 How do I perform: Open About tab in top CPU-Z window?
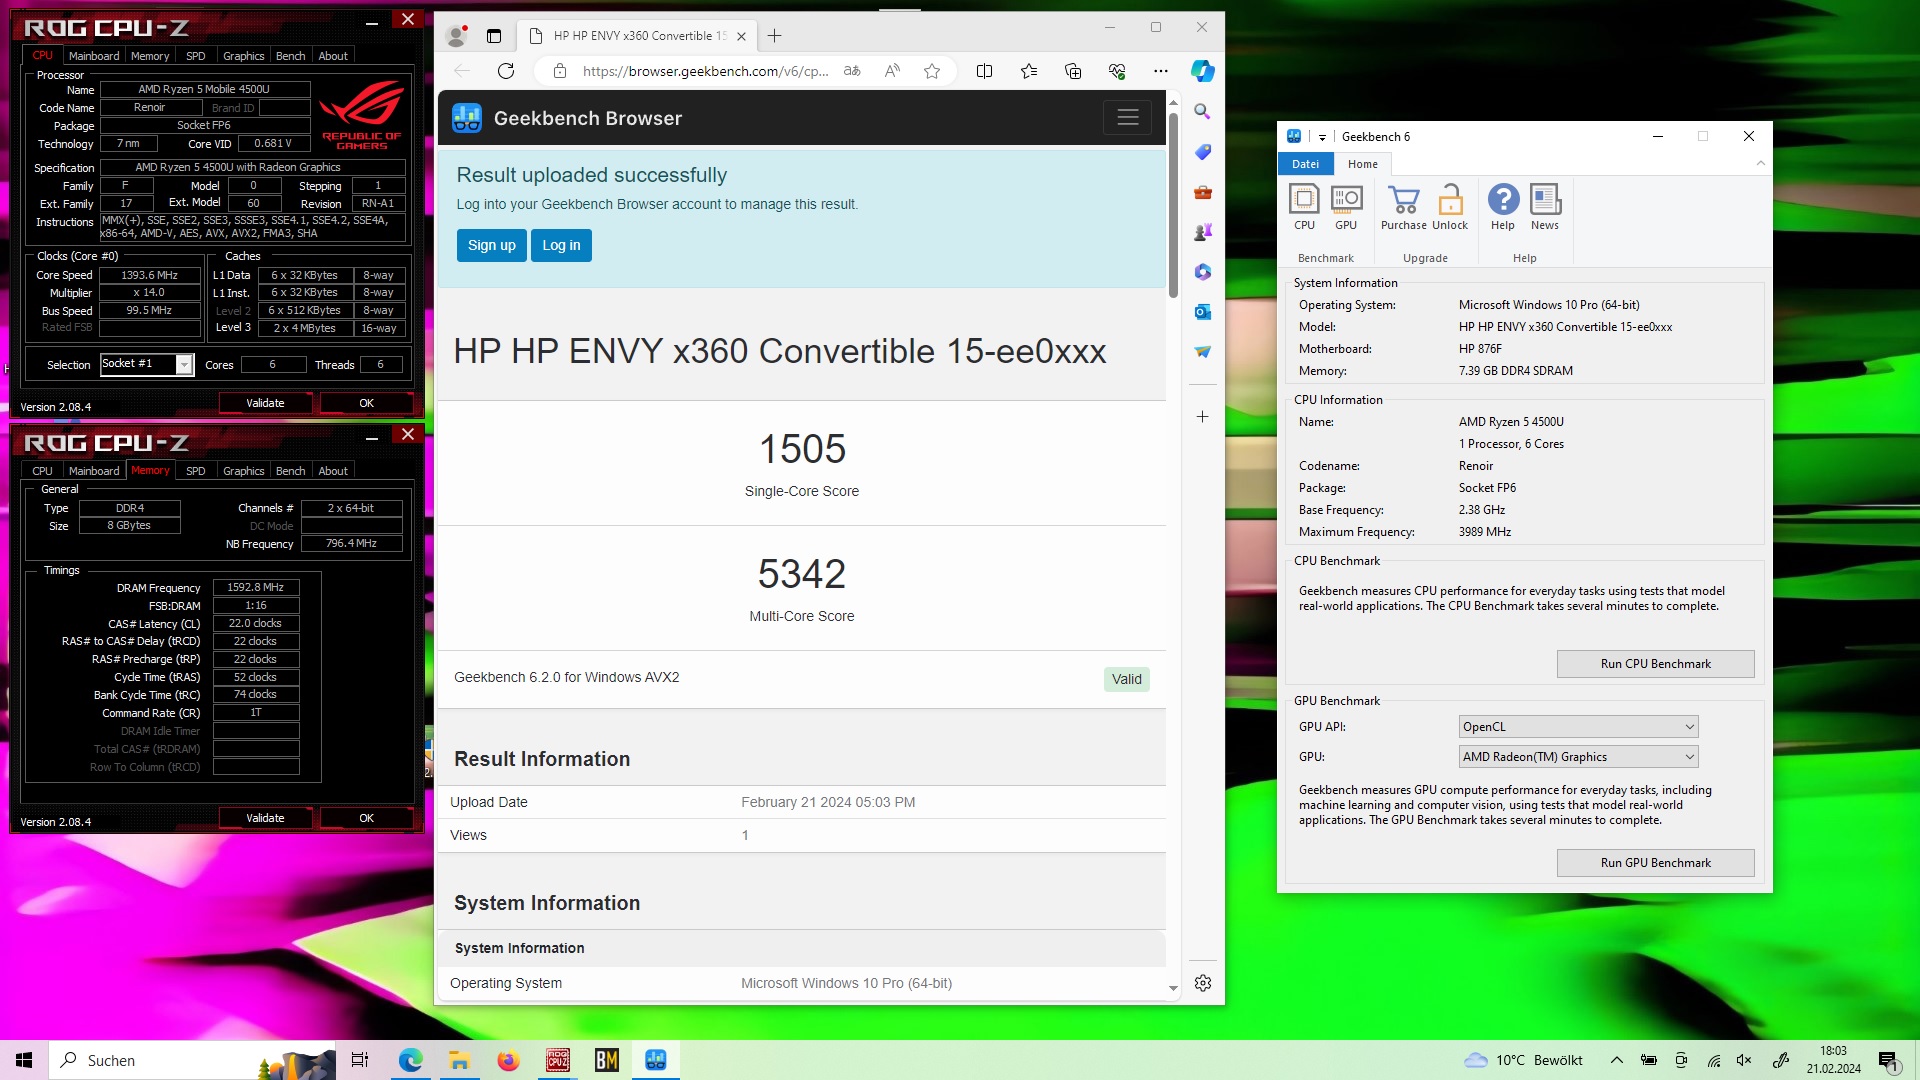333,56
